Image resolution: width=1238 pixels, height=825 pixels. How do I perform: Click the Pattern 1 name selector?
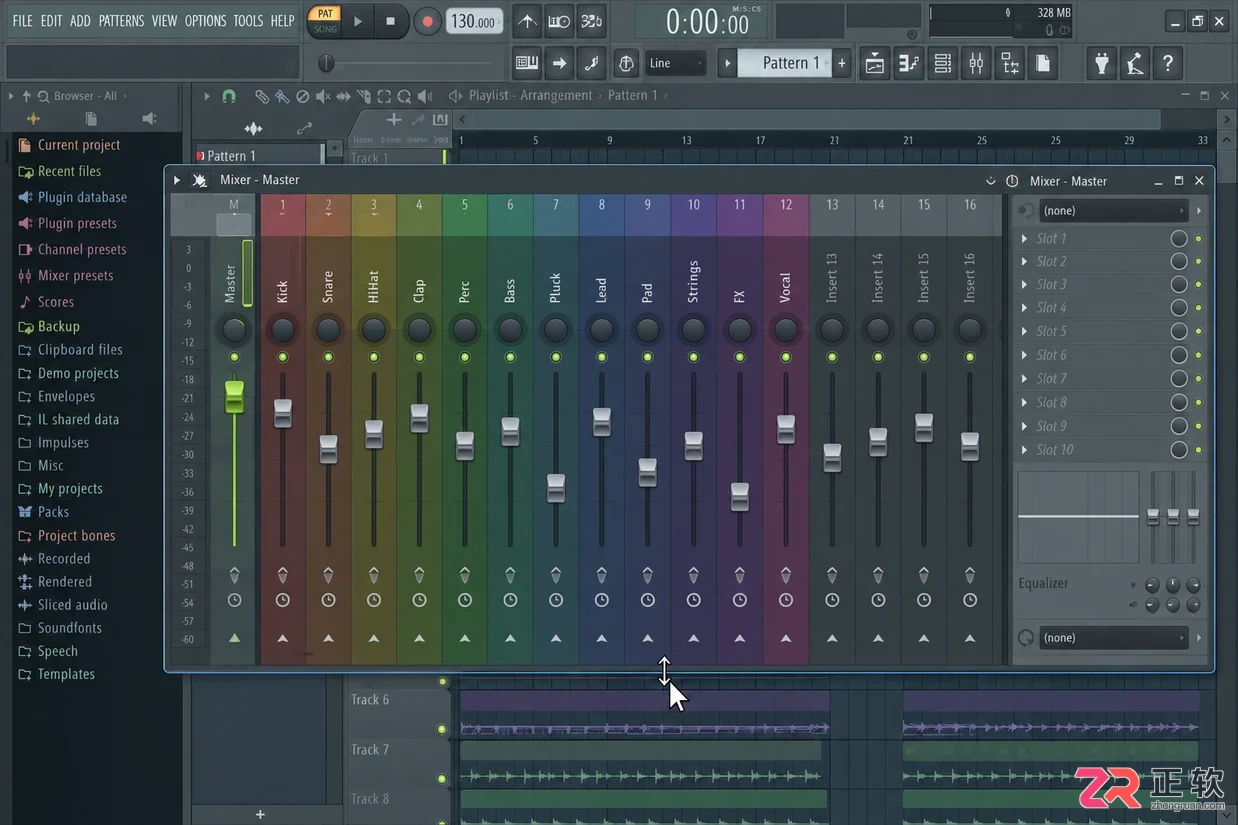click(785, 63)
